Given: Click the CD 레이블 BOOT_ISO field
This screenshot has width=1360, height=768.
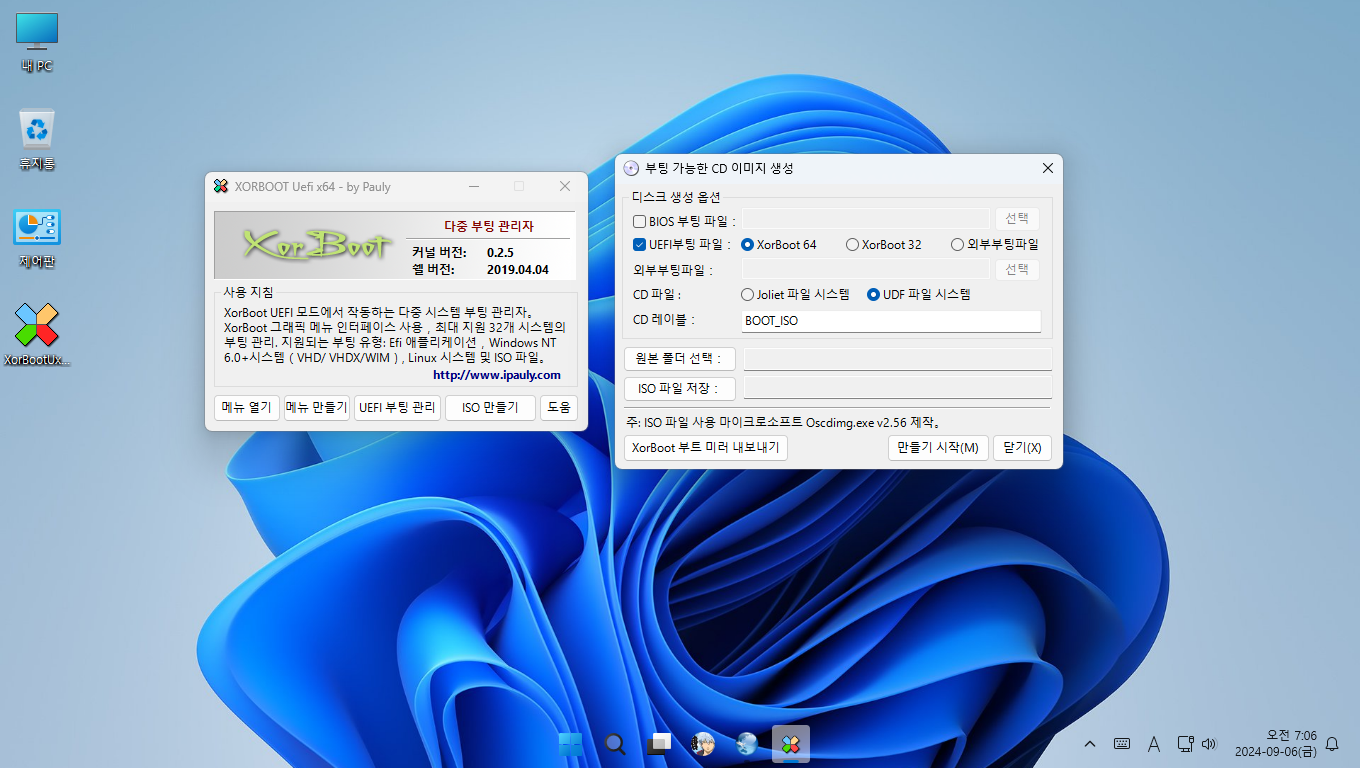Looking at the screenshot, I should [891, 321].
